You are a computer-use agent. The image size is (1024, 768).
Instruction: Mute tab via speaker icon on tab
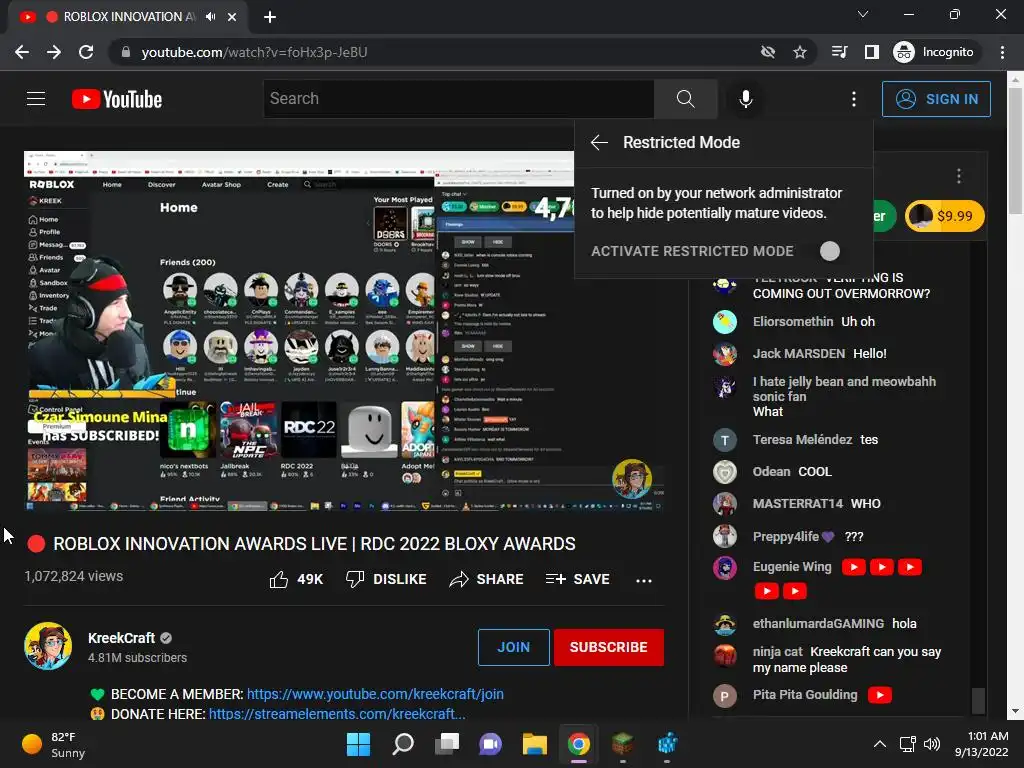point(210,17)
